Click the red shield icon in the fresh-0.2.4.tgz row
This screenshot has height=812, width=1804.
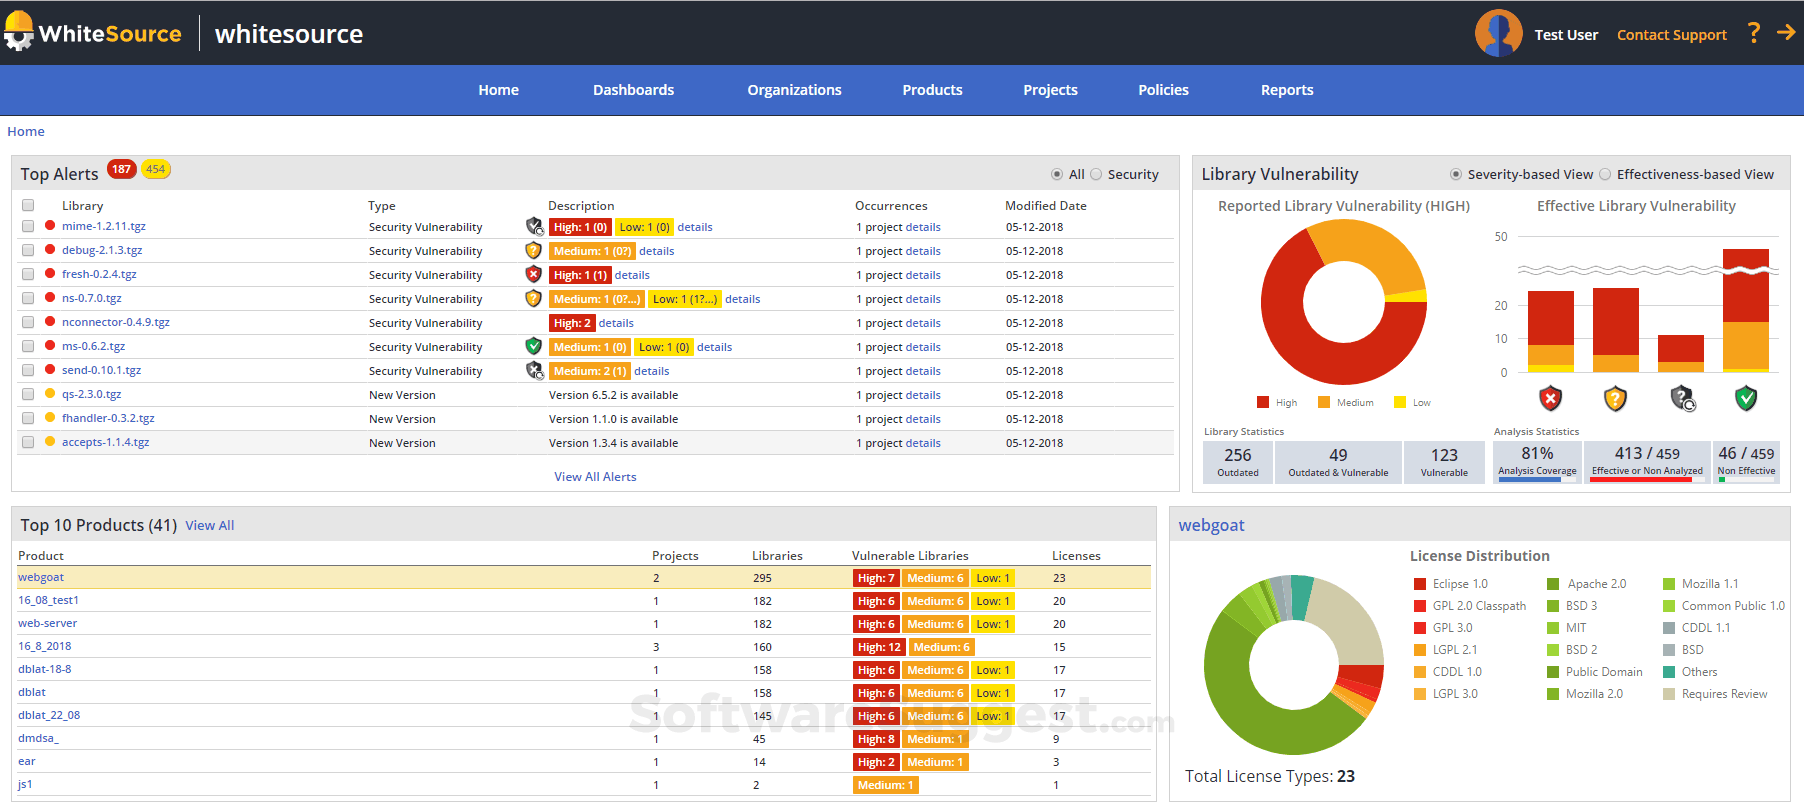pos(534,274)
